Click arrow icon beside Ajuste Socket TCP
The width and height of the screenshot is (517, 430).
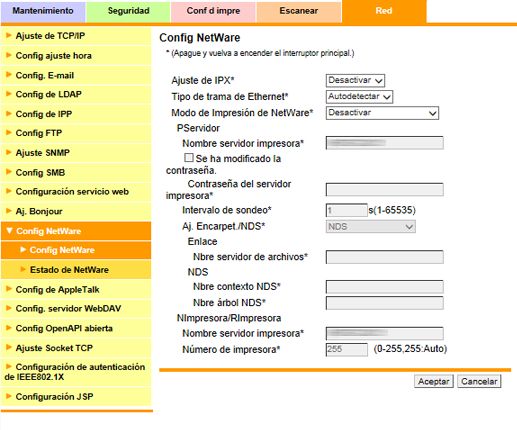9,347
